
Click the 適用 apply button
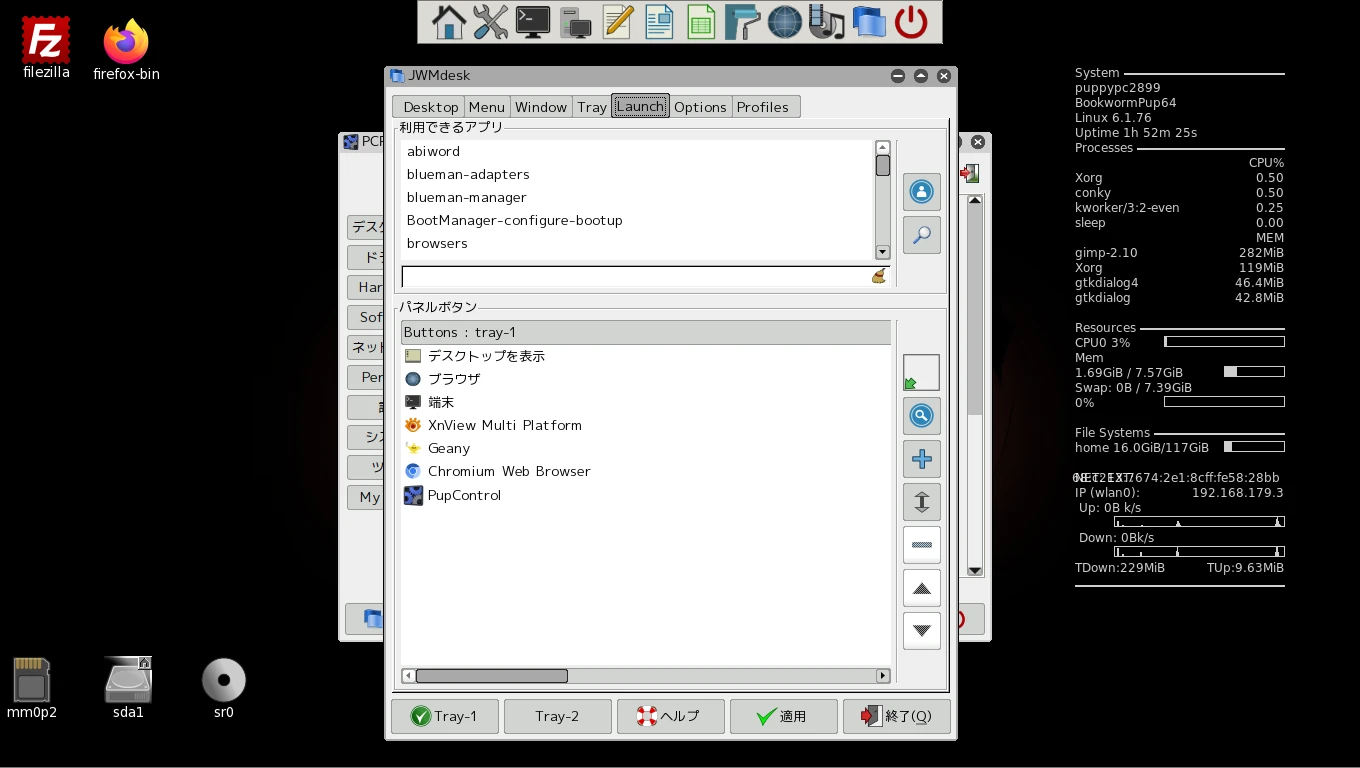pyautogui.click(x=783, y=716)
